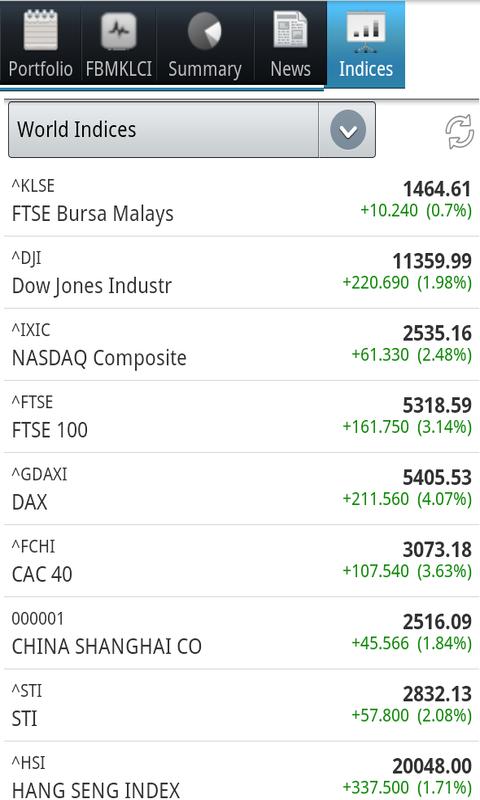
Task: Tap the 11359.99 Dow Jones value
Action: [432, 261]
